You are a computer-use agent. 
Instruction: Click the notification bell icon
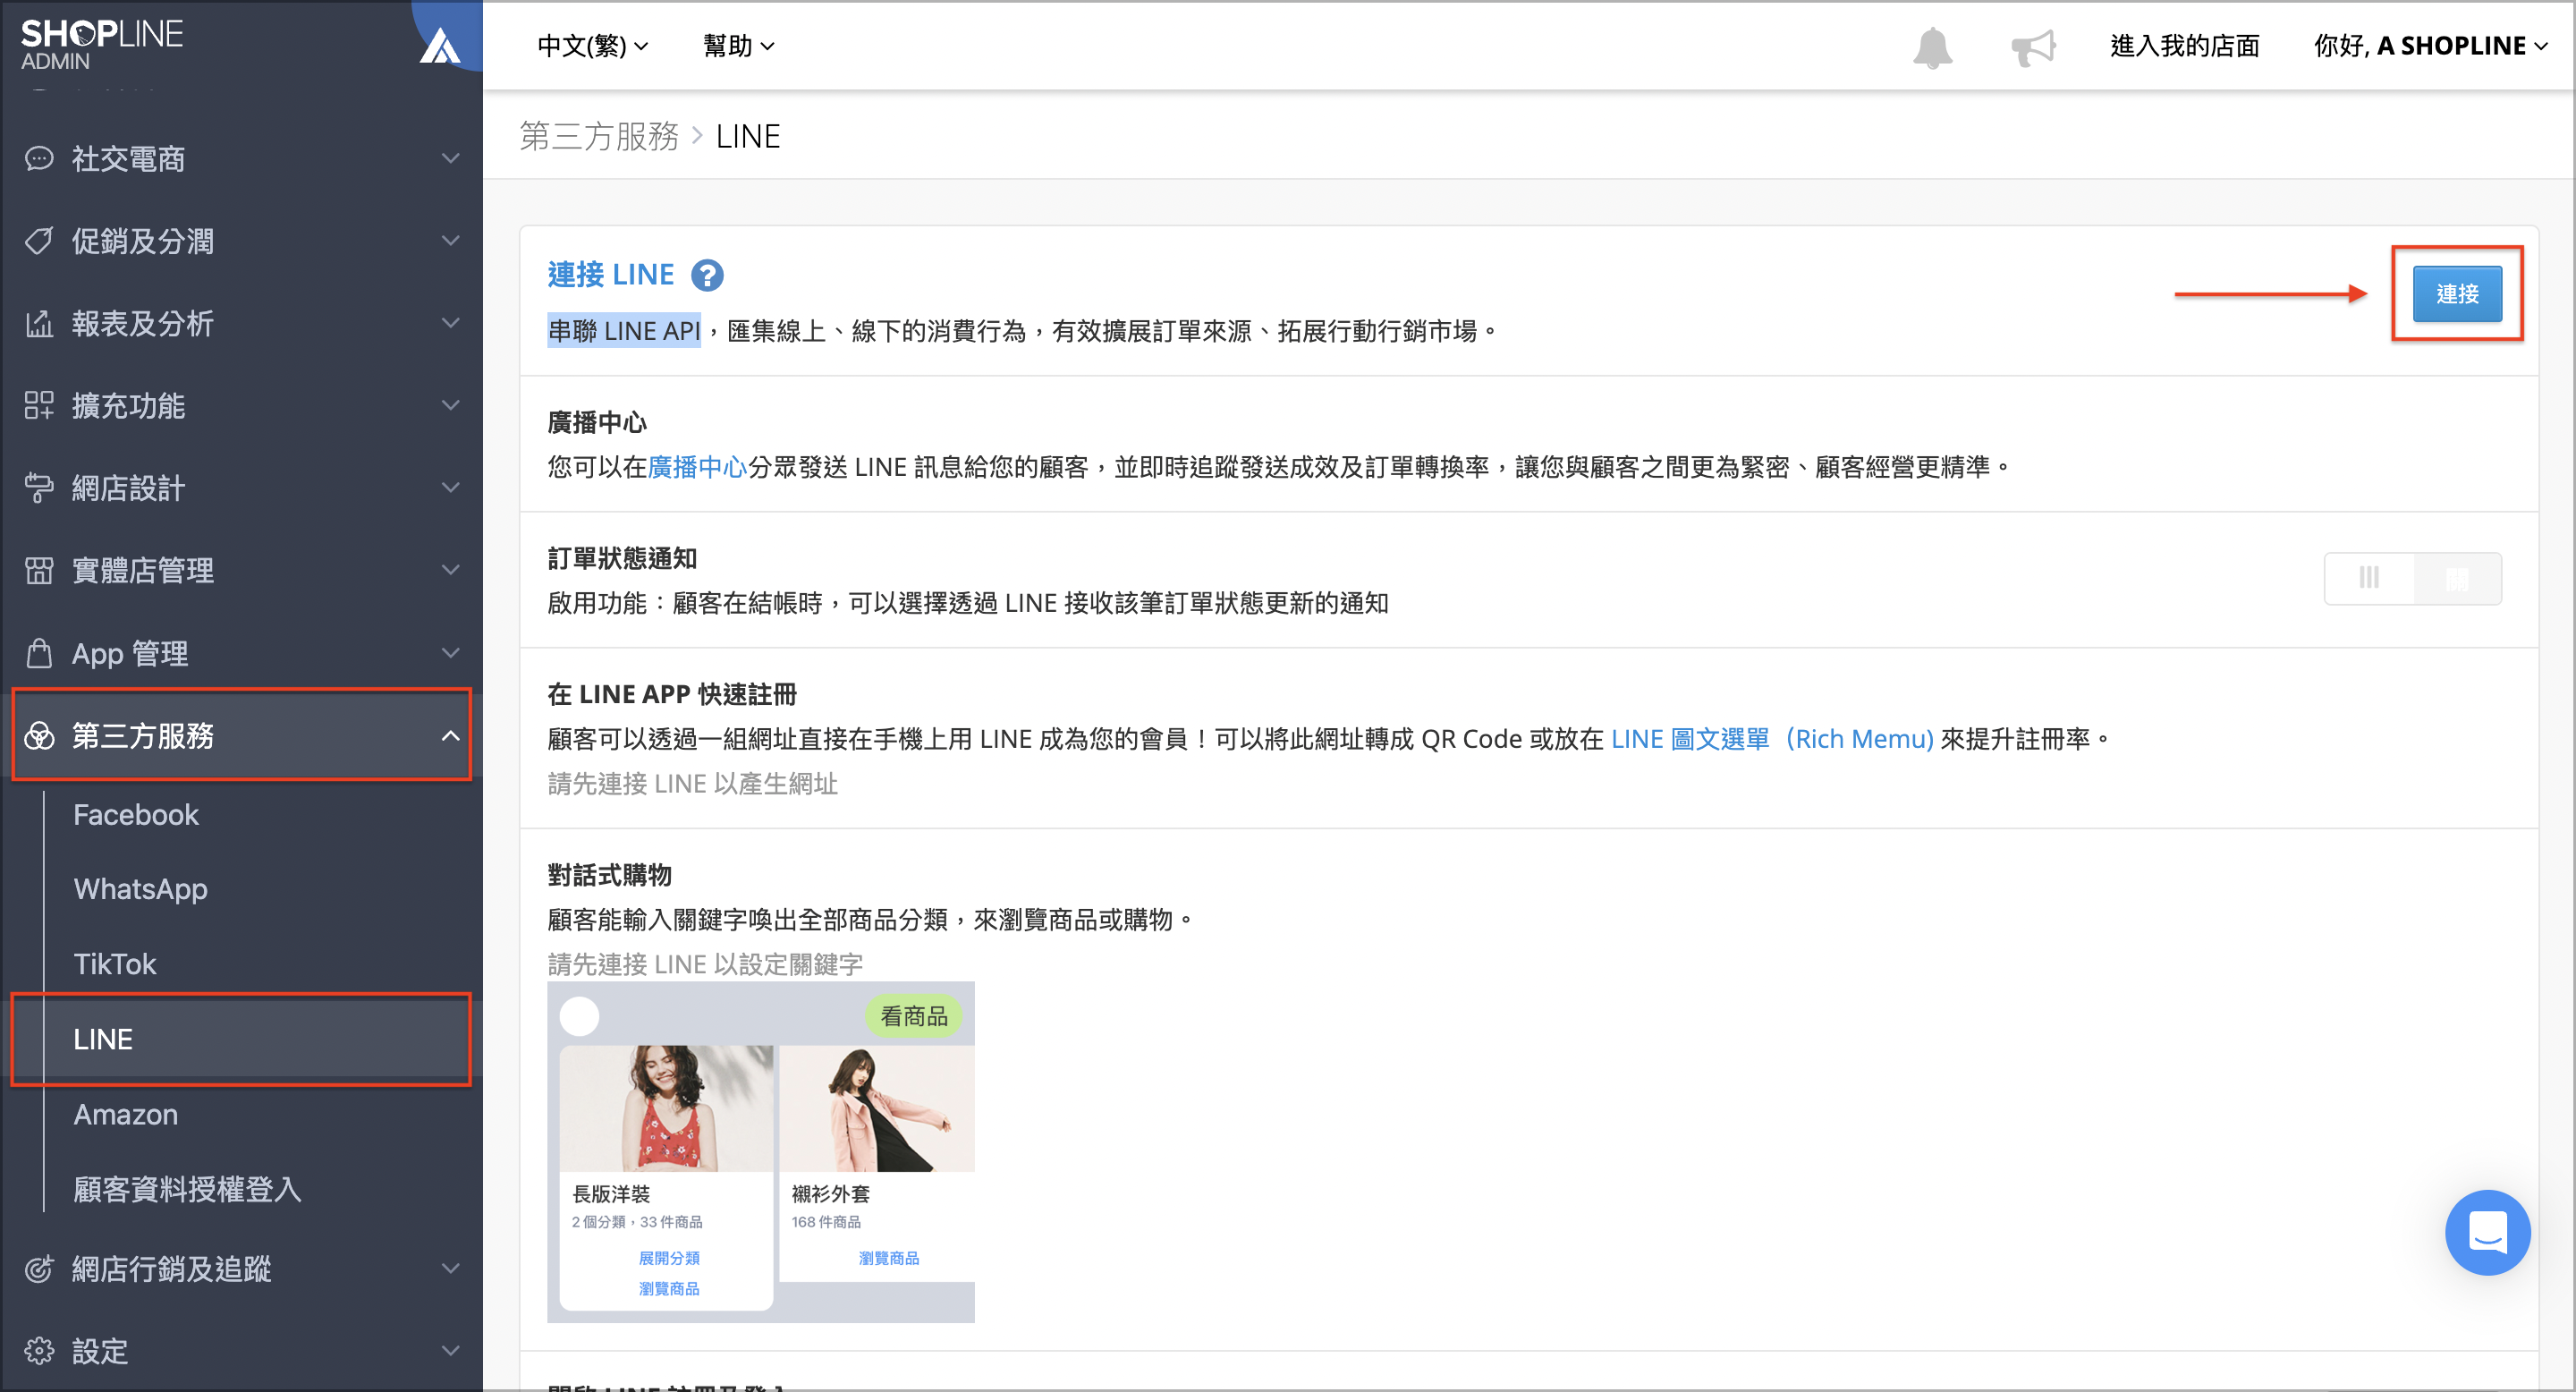(x=1932, y=47)
